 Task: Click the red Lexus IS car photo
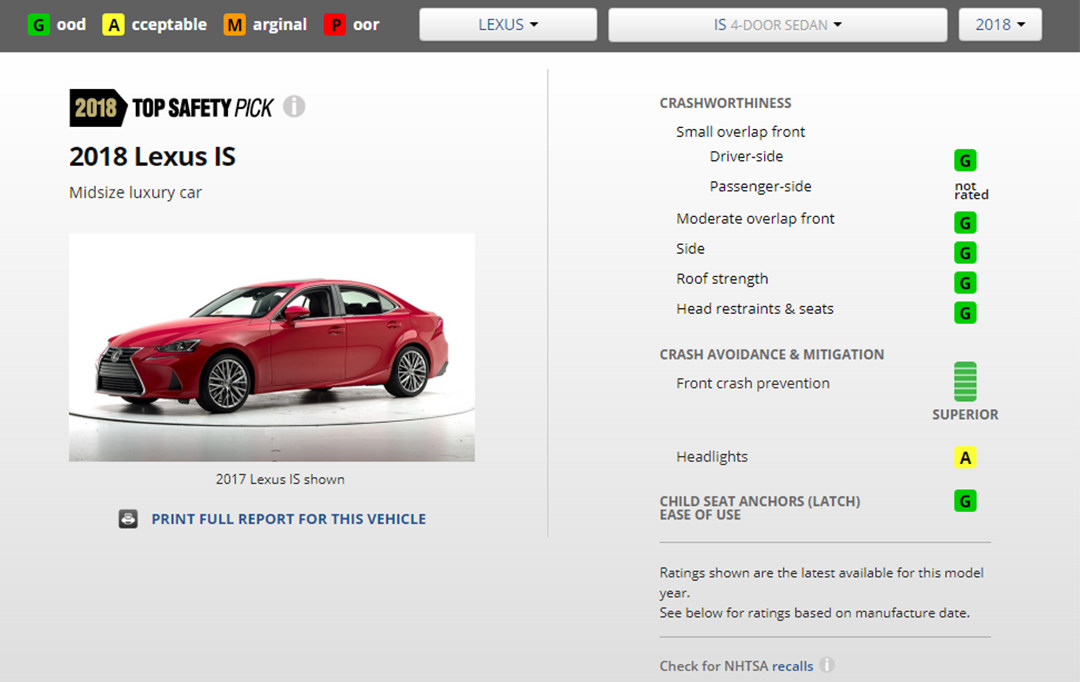click(272, 347)
